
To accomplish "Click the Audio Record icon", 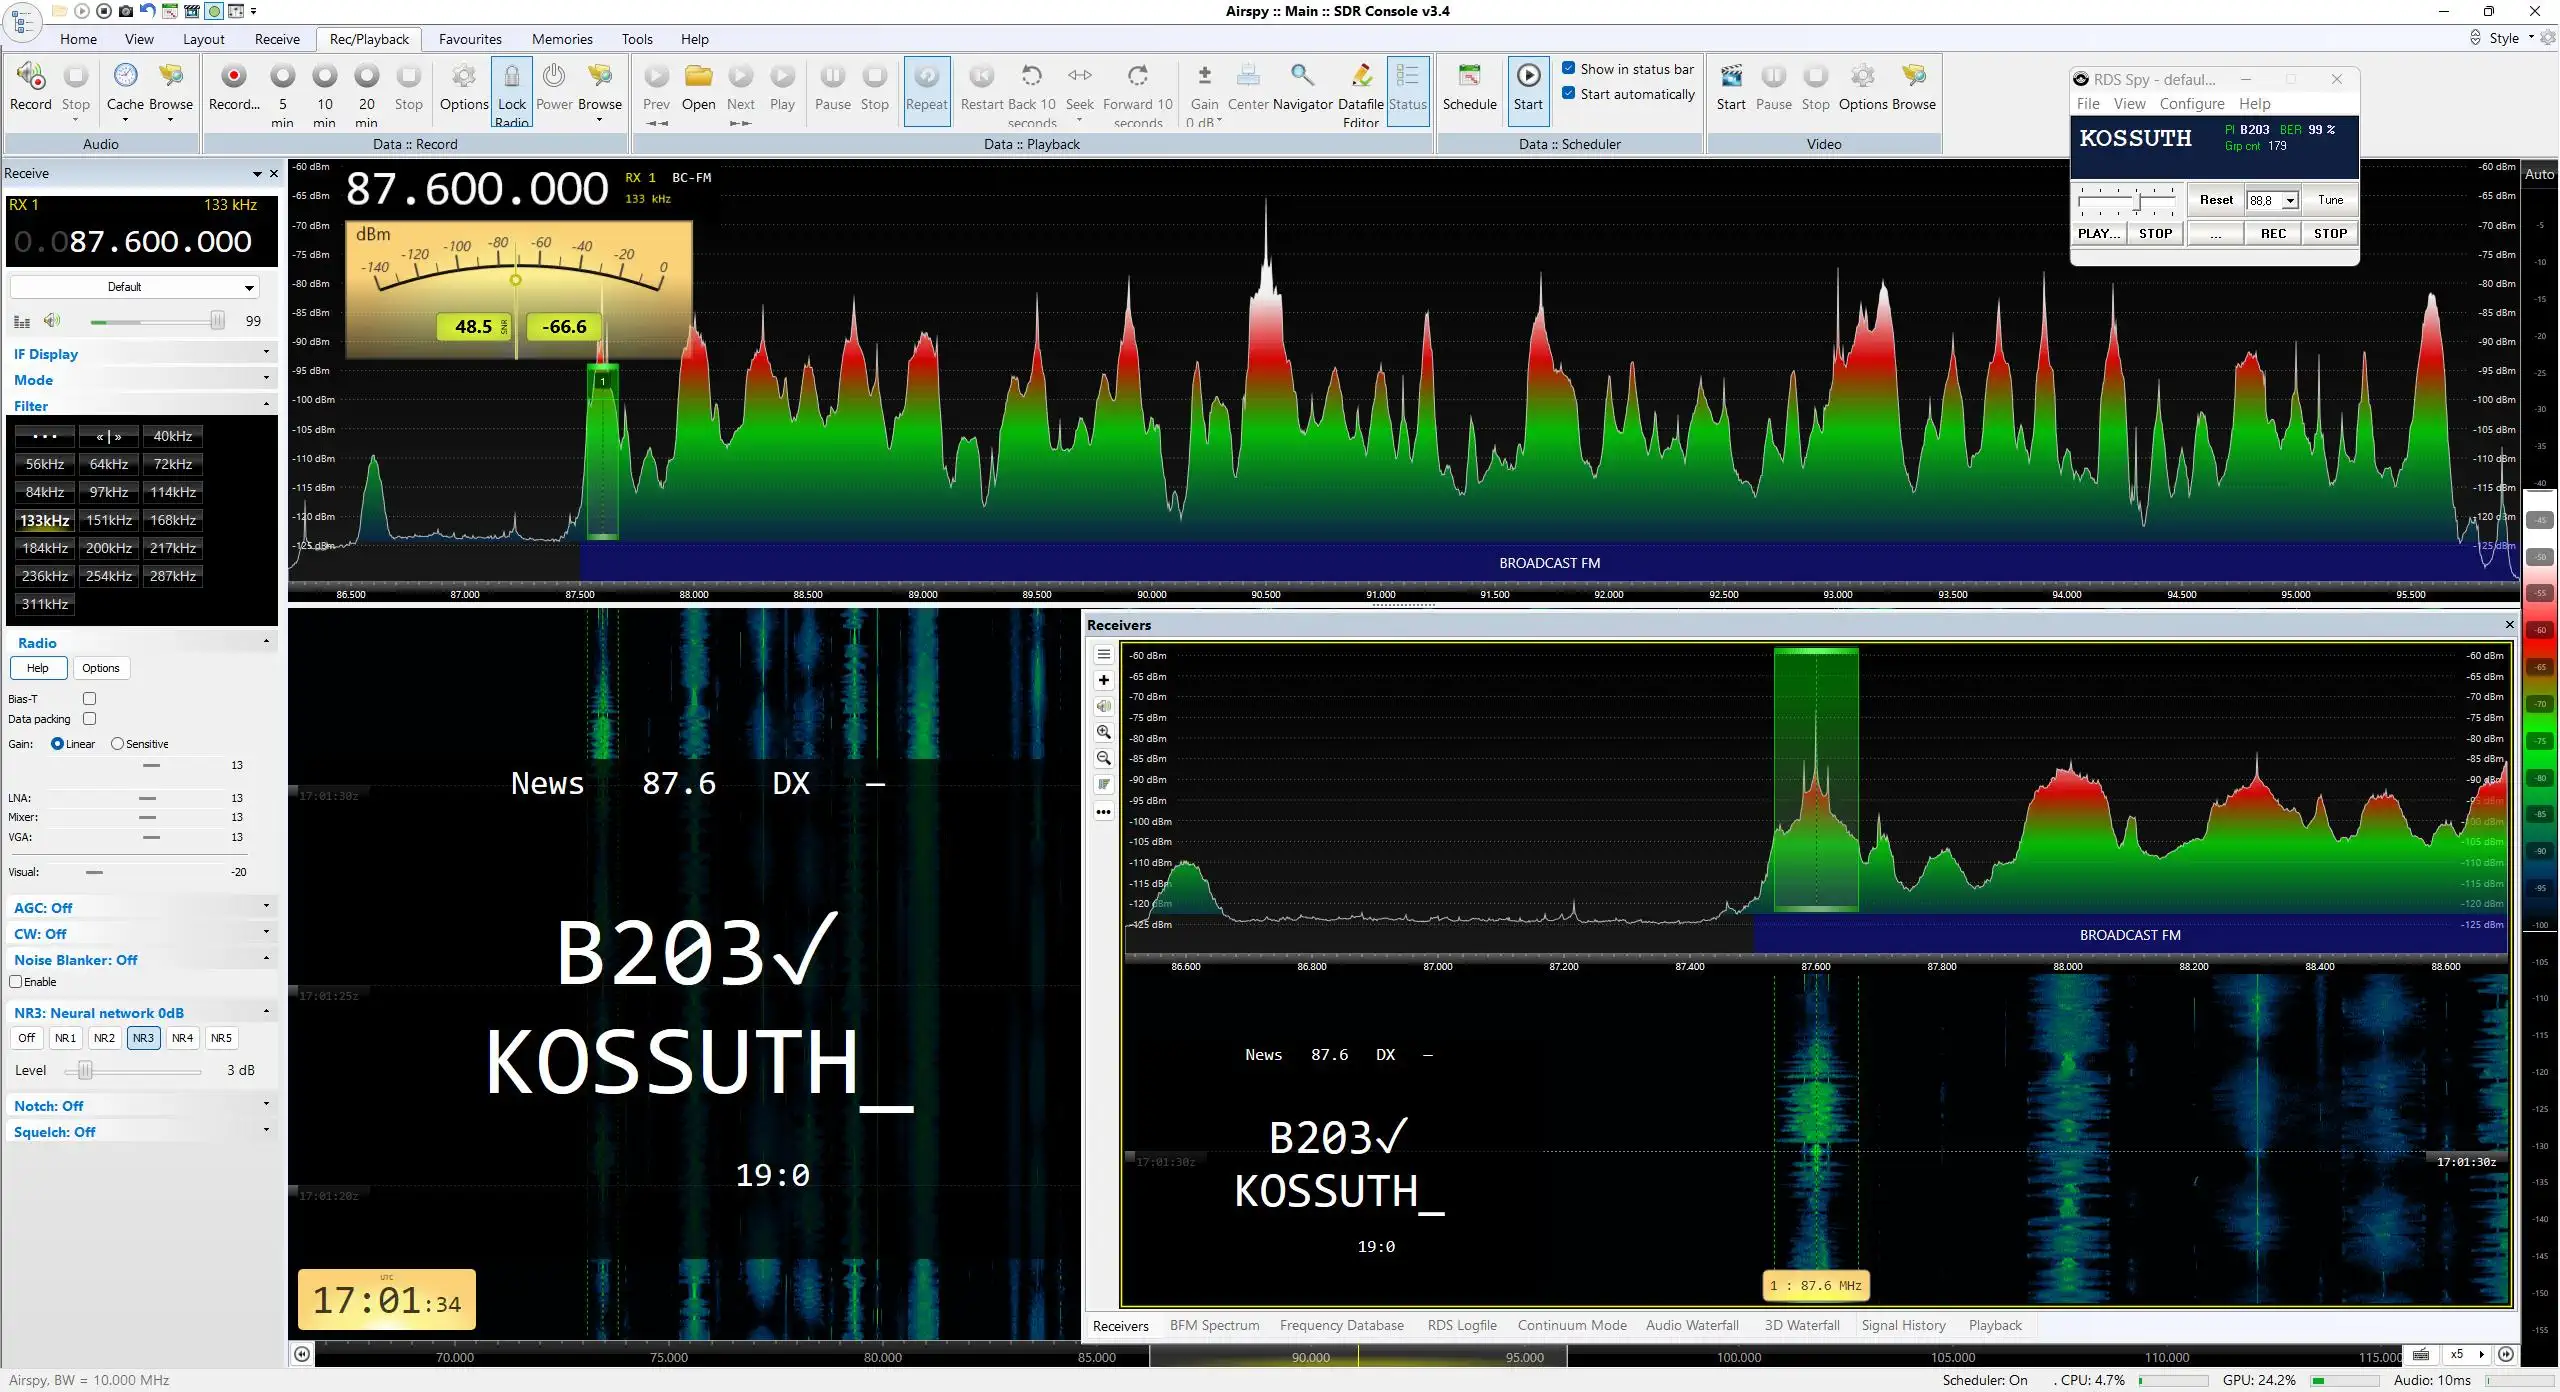I will point(30,77).
